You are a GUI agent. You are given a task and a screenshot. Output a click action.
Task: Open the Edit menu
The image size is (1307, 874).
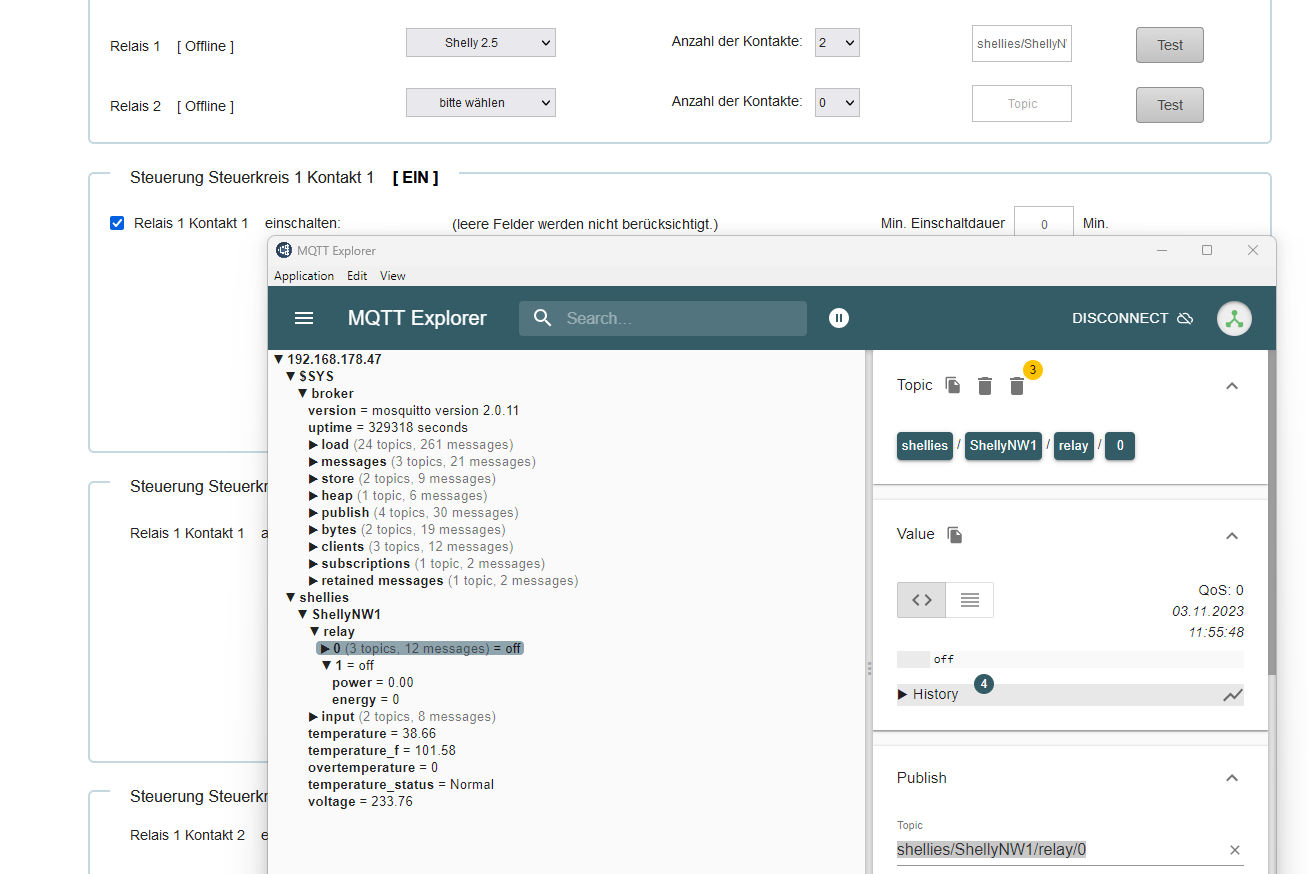[x=357, y=276]
